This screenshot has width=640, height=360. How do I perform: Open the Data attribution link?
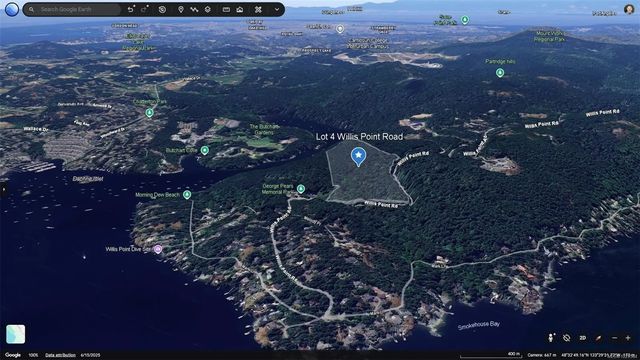click(60, 355)
